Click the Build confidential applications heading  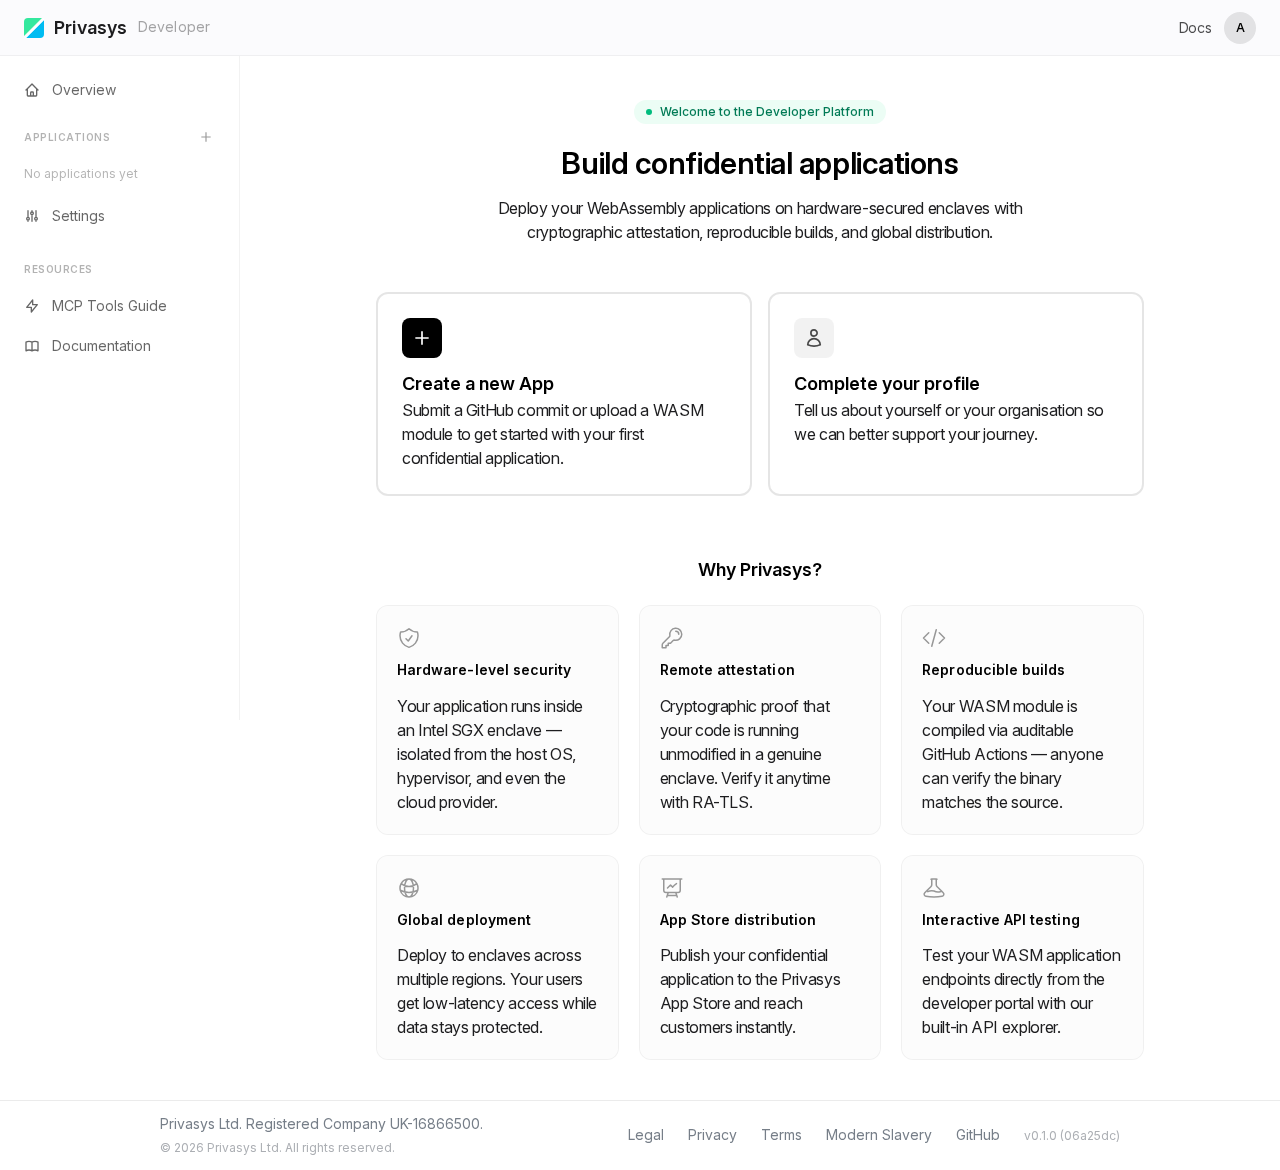pyautogui.click(x=760, y=164)
